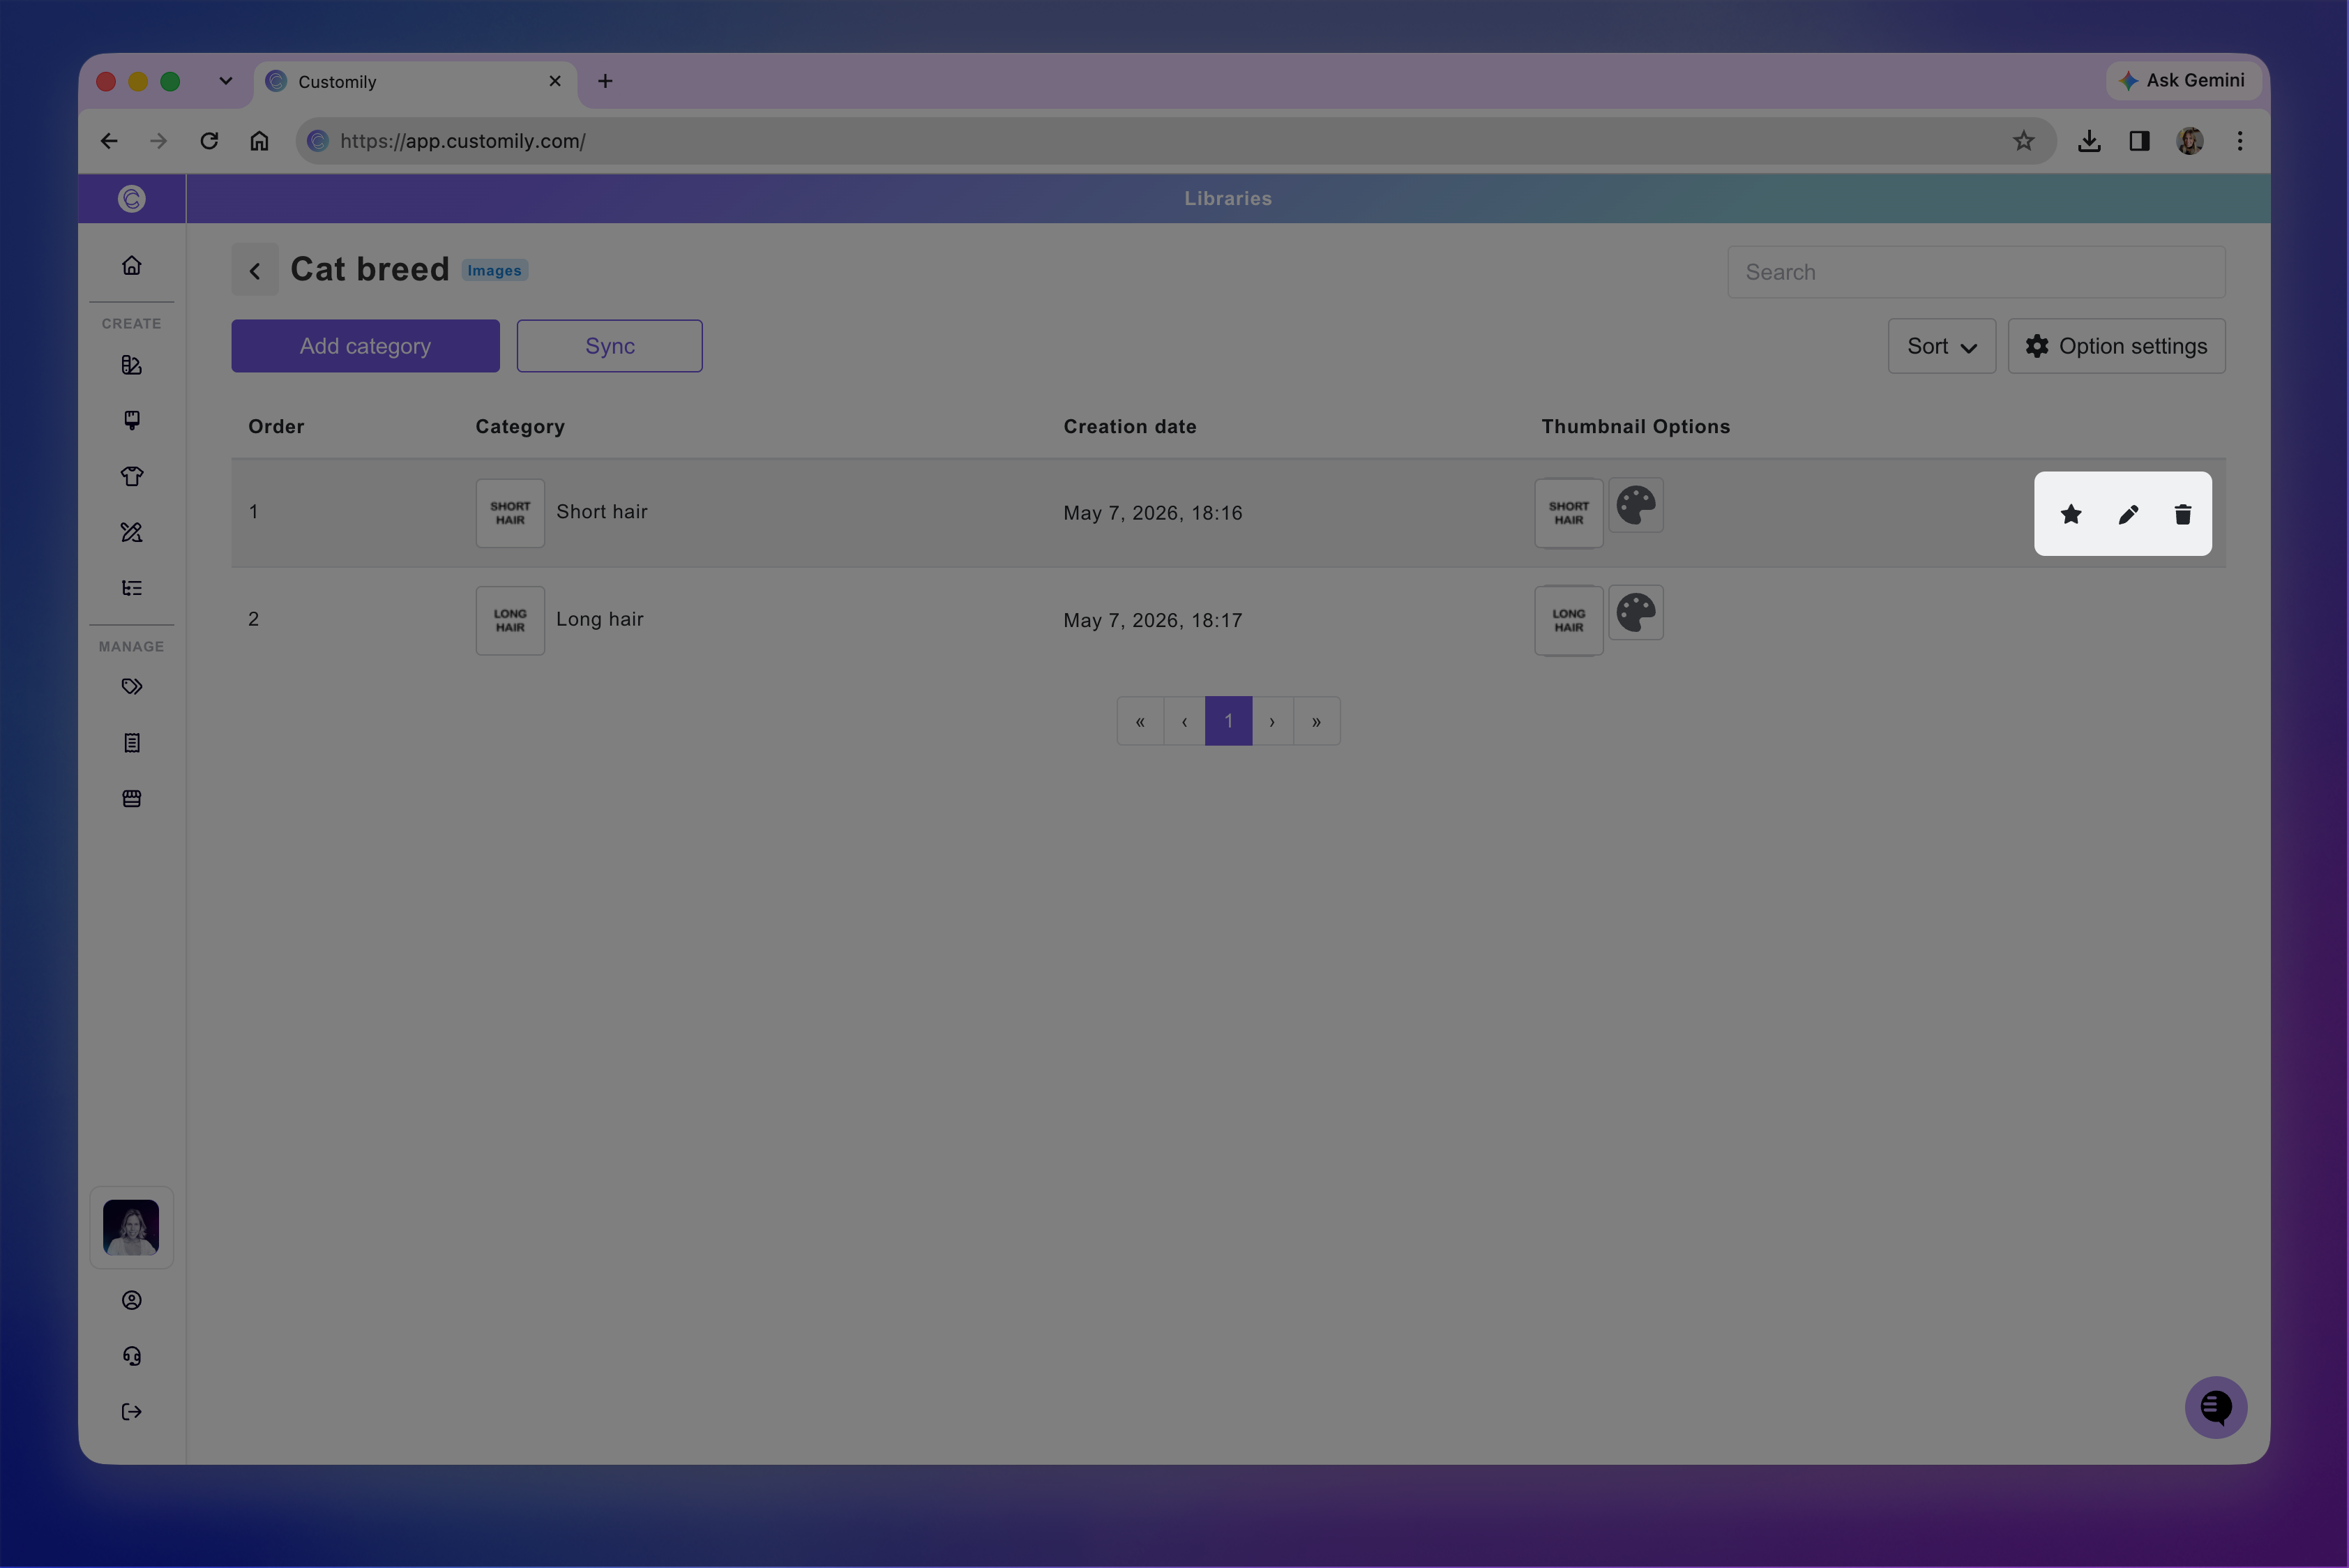This screenshot has width=2349, height=1568.
Task: Open the account profile icon in the sidebar
Action: 132,1300
